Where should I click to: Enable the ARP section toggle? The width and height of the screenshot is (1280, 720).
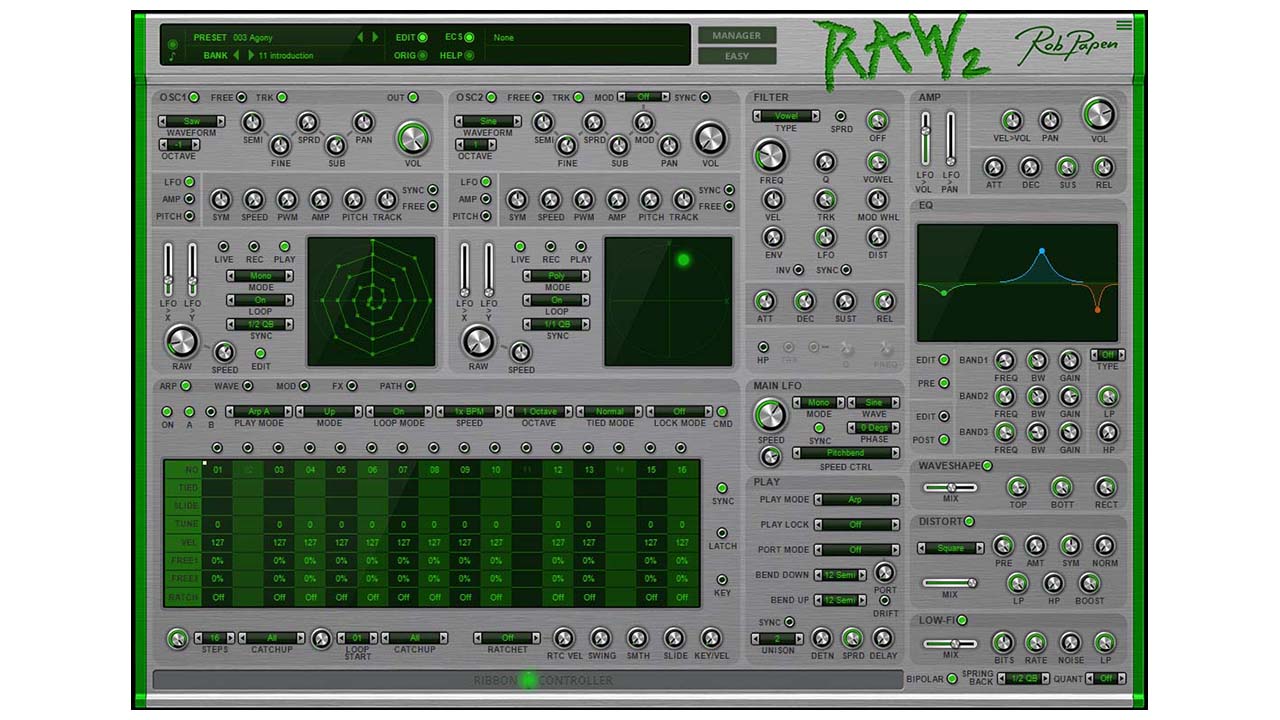pos(186,386)
